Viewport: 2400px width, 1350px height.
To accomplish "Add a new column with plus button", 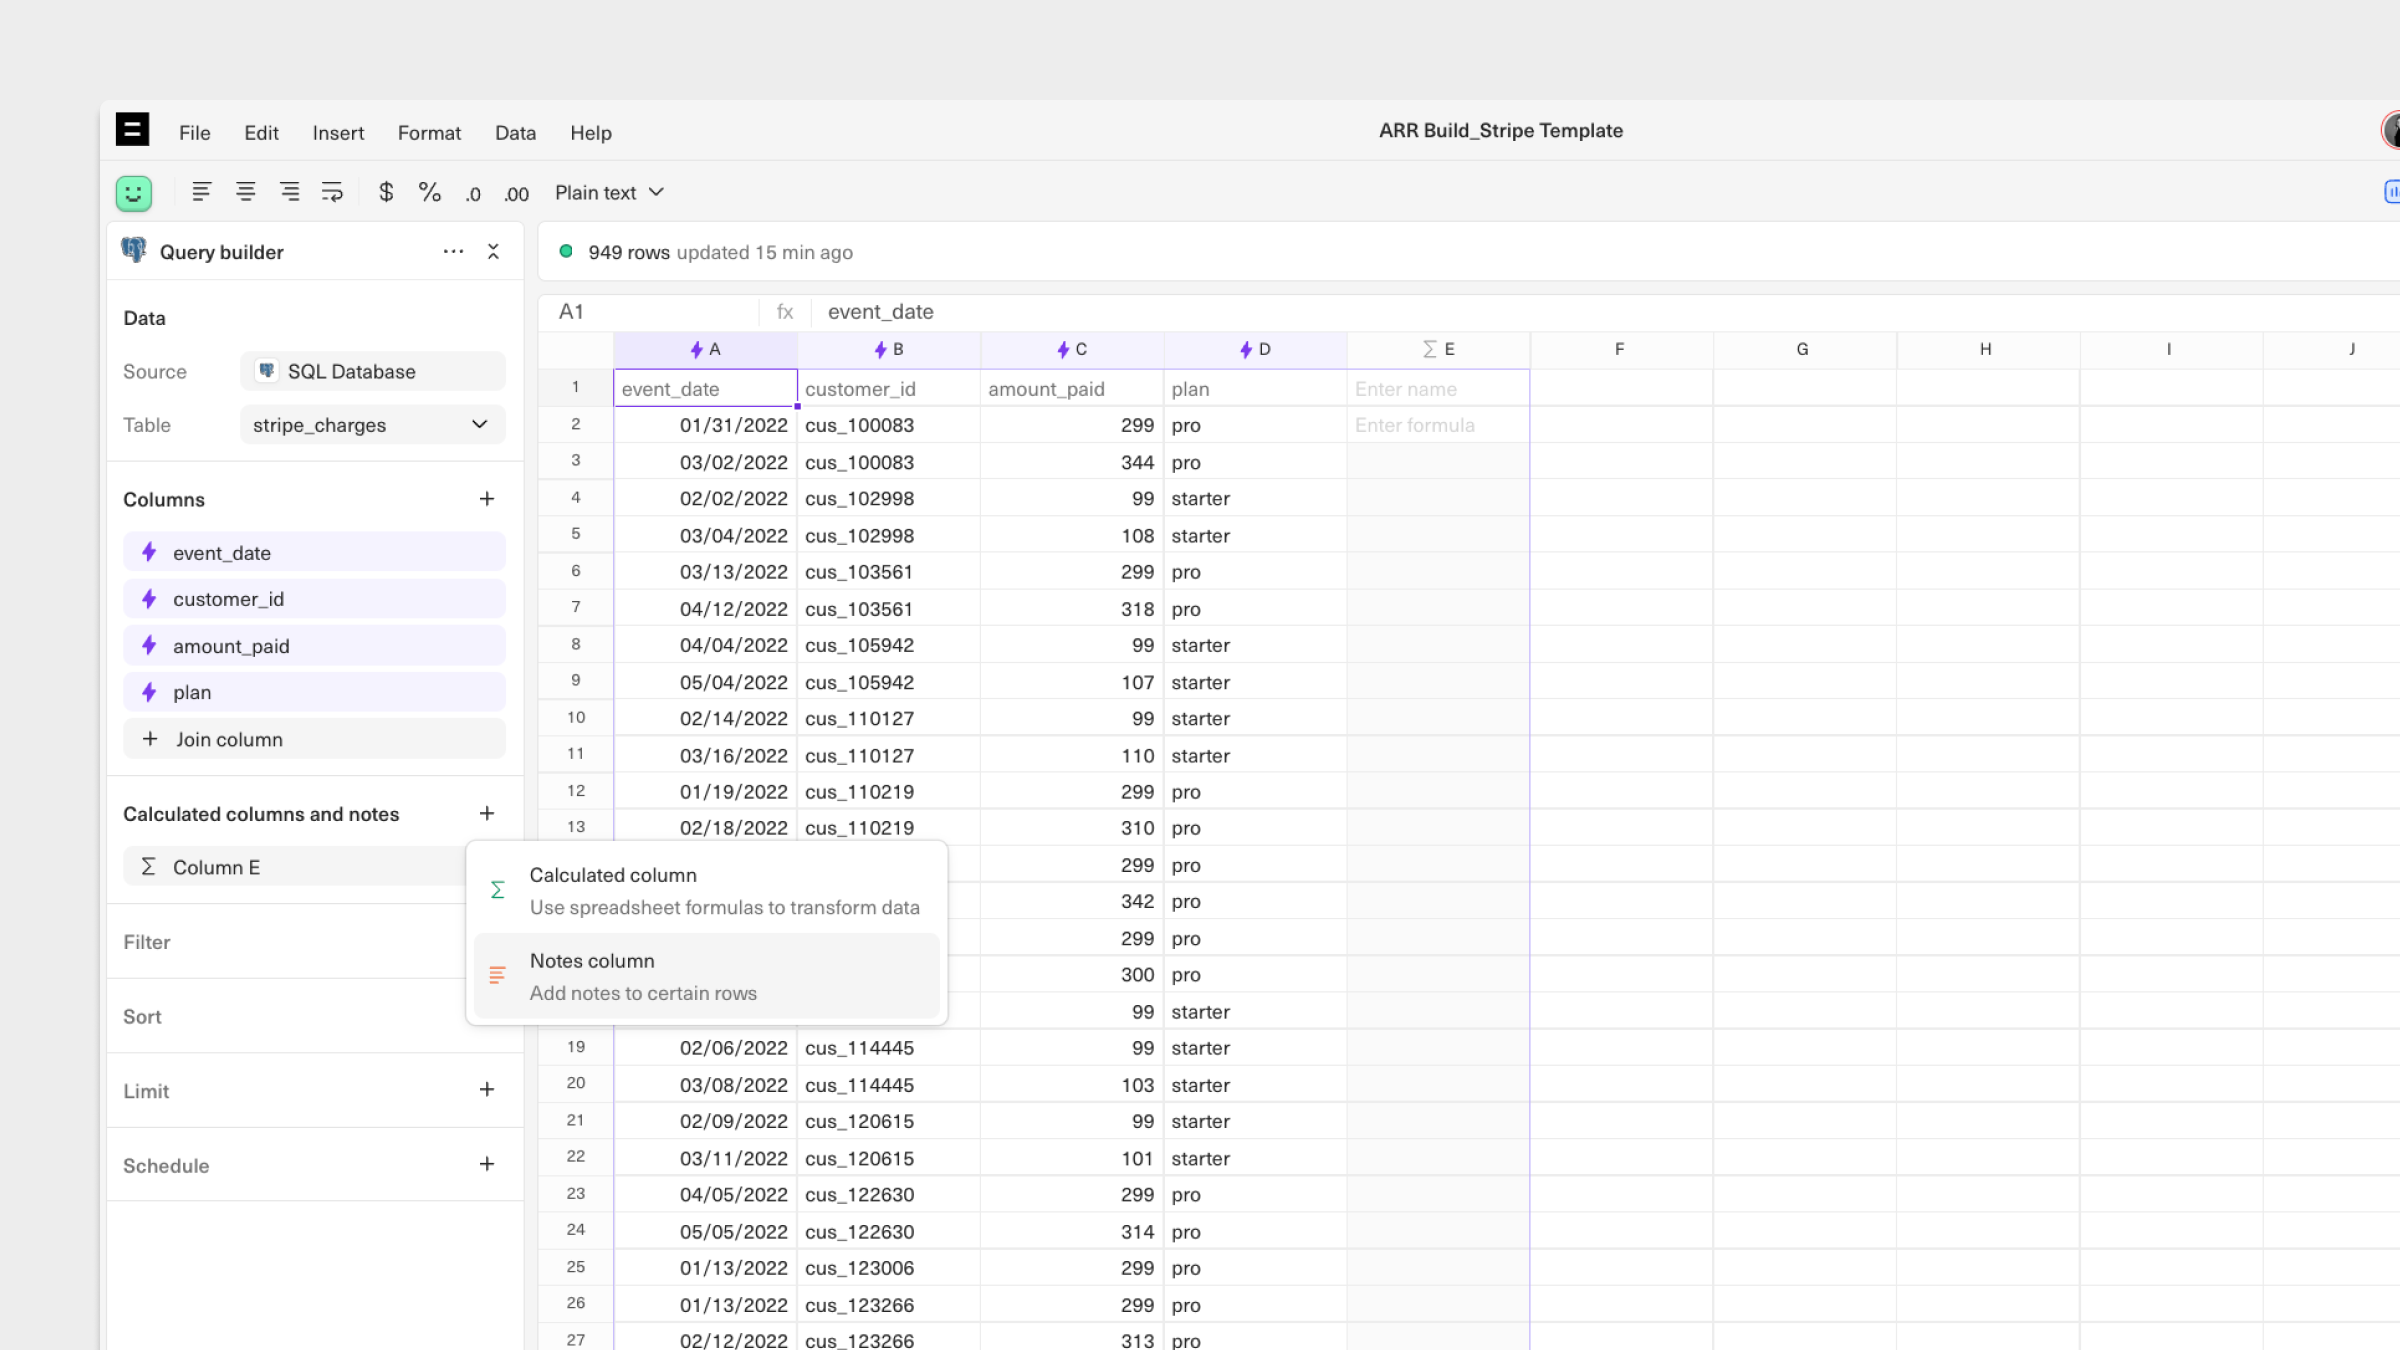I will (x=487, y=499).
